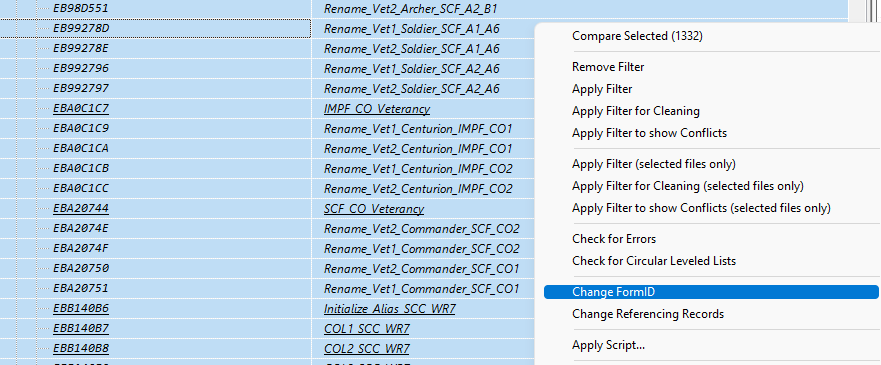881x365 pixels.
Task: Click Rename_Vet2_Commander_SCF_CO2 editor ID
Action: tap(421, 229)
